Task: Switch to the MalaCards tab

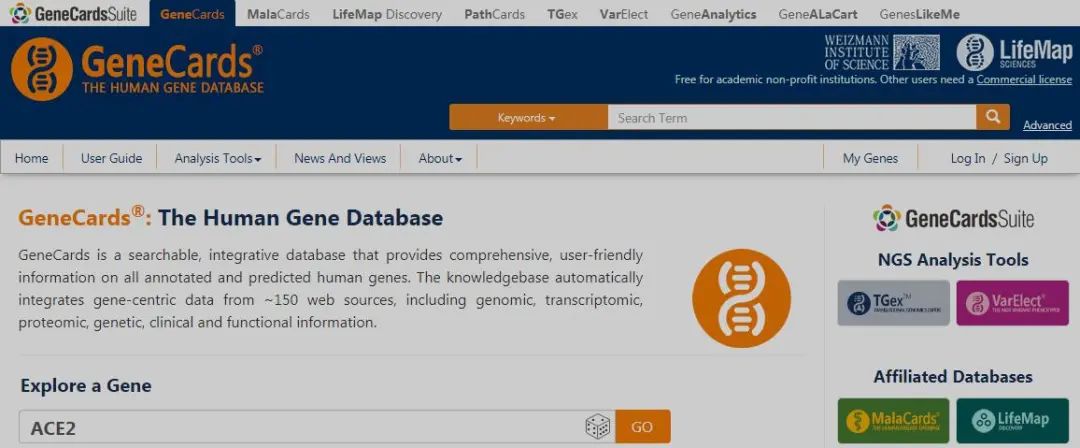Action: [278, 14]
